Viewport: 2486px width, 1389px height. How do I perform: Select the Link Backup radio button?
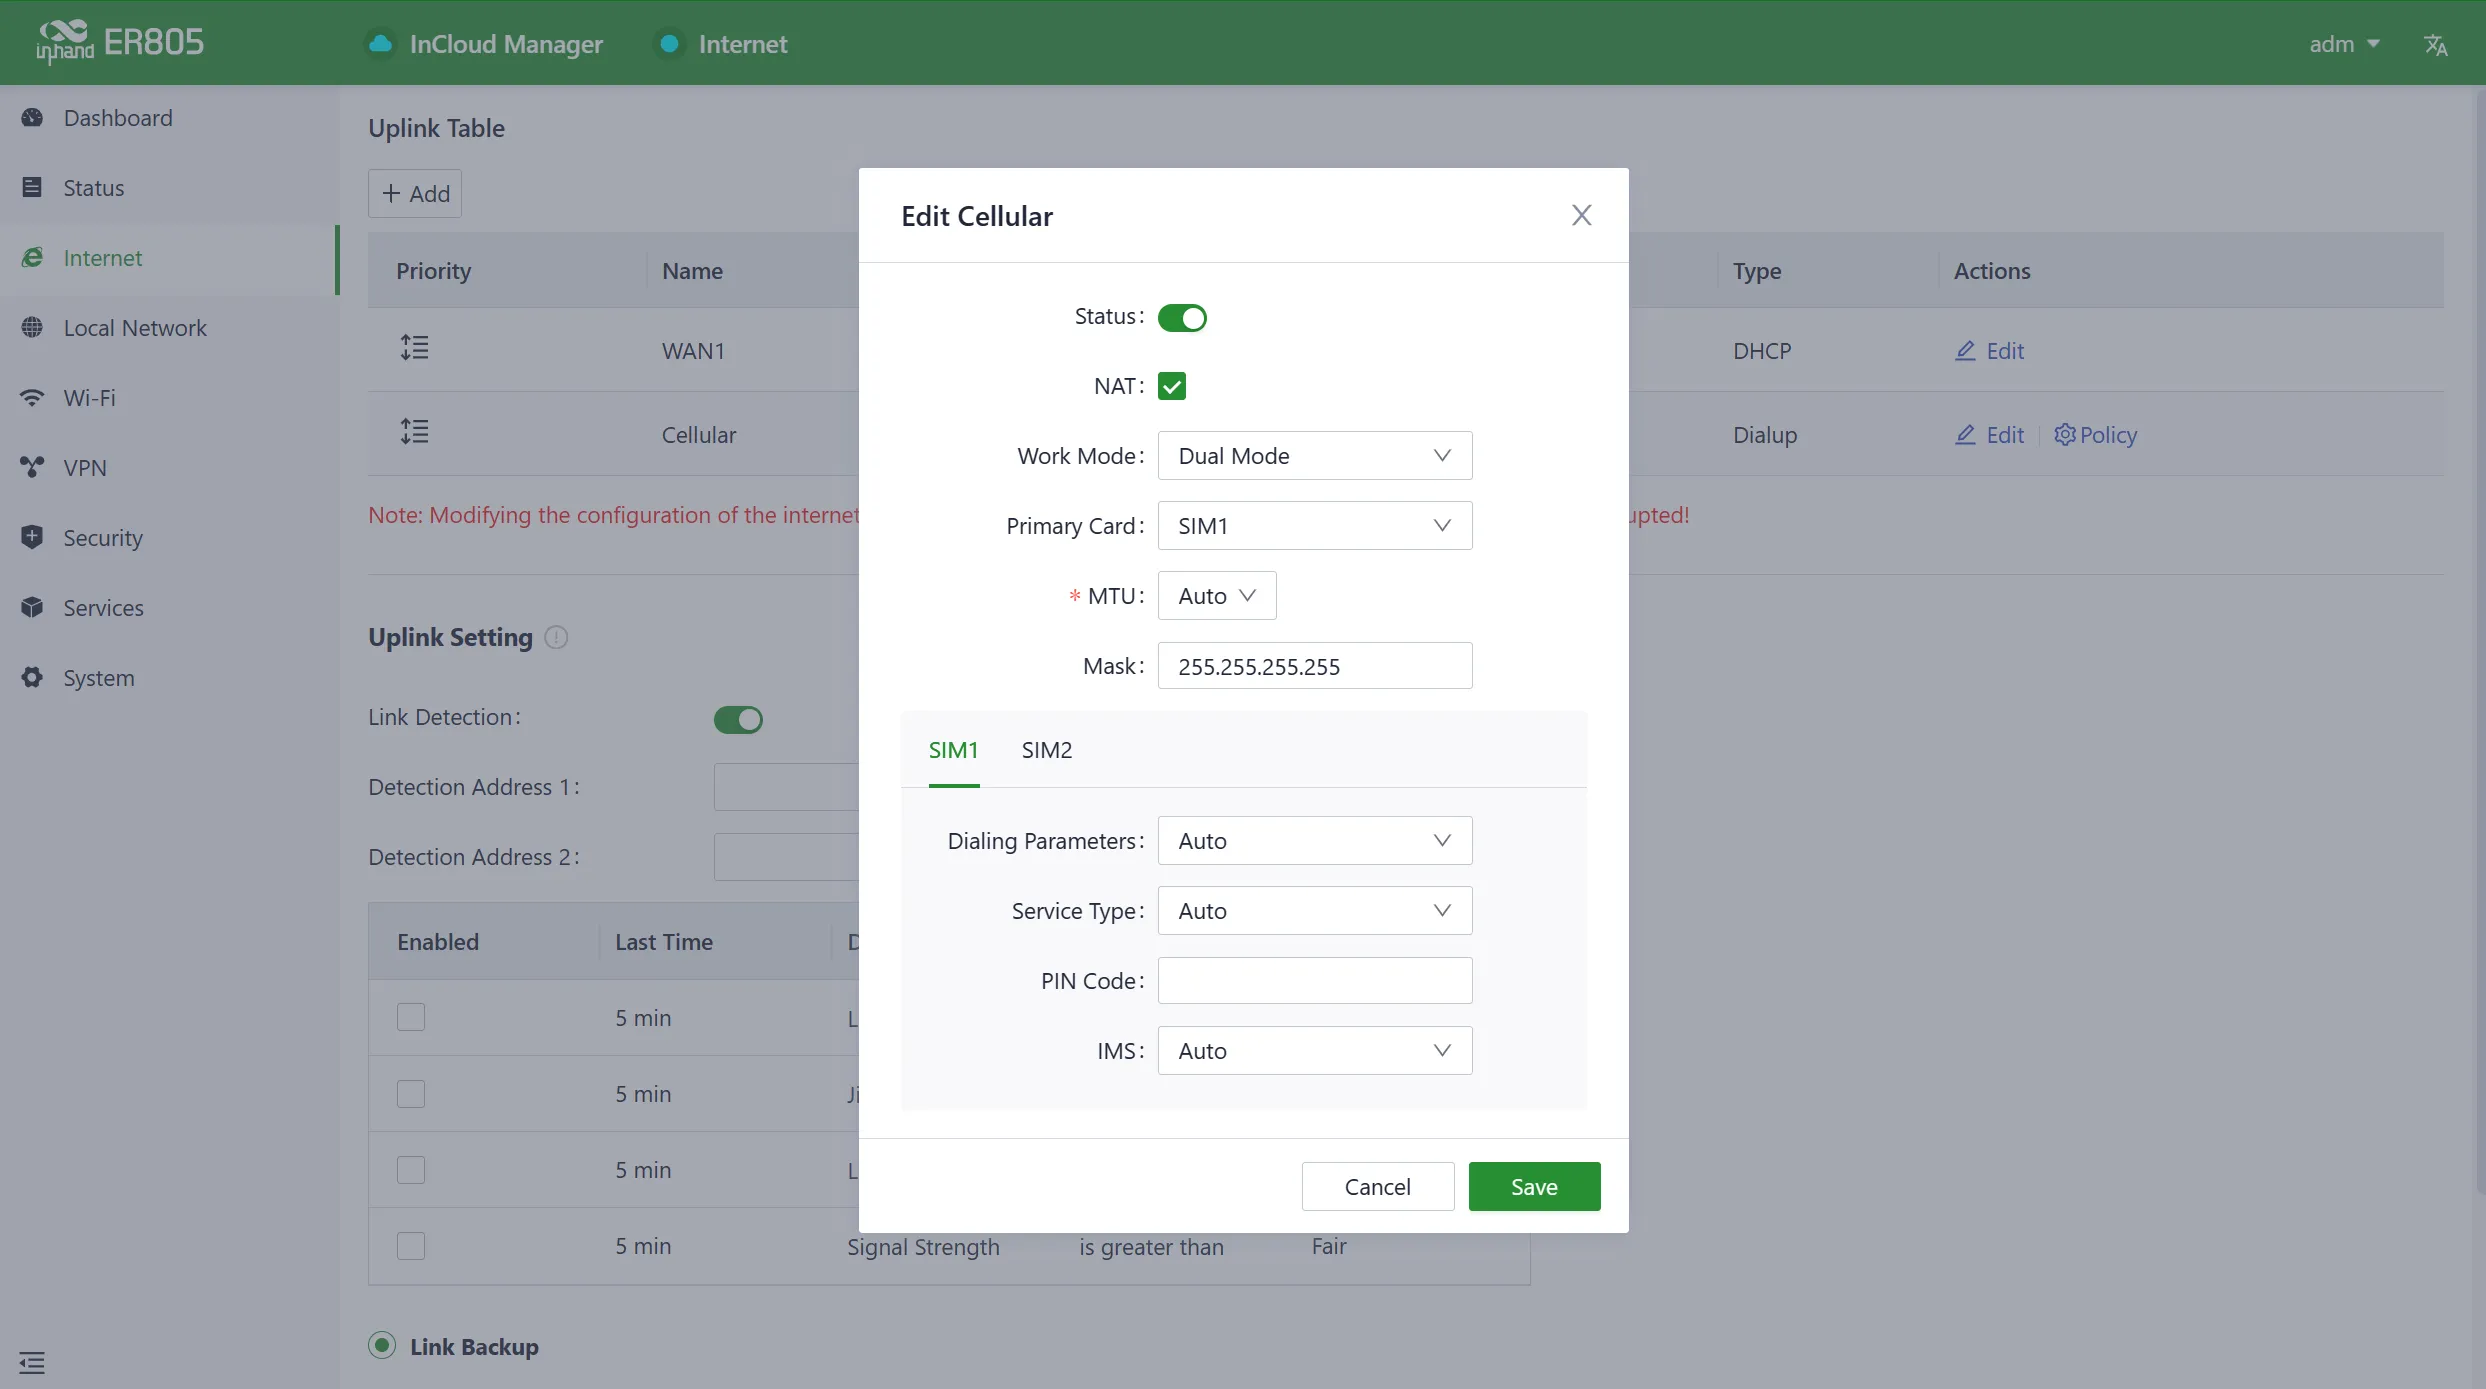(x=382, y=1345)
